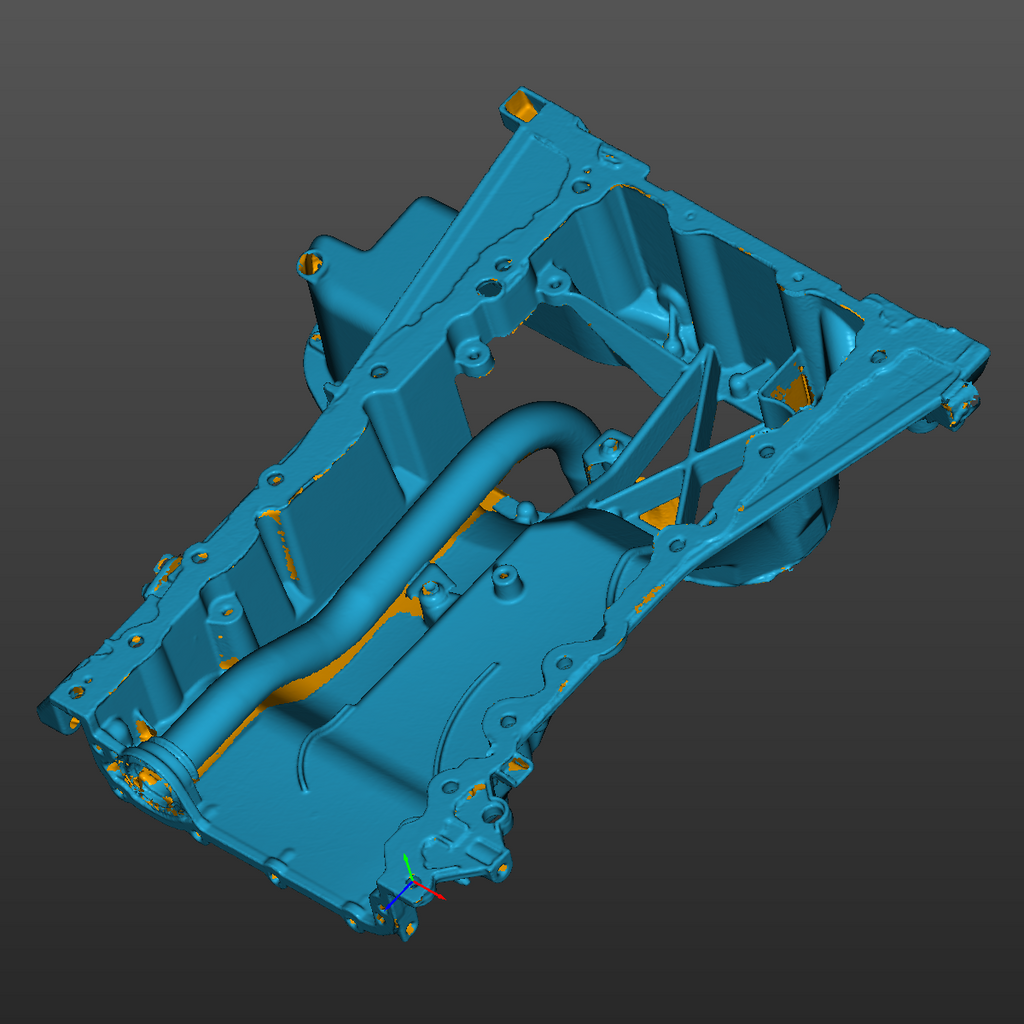Select the green Y-axis arrow of triad
This screenshot has width=1024, height=1024.
pos(408,867)
